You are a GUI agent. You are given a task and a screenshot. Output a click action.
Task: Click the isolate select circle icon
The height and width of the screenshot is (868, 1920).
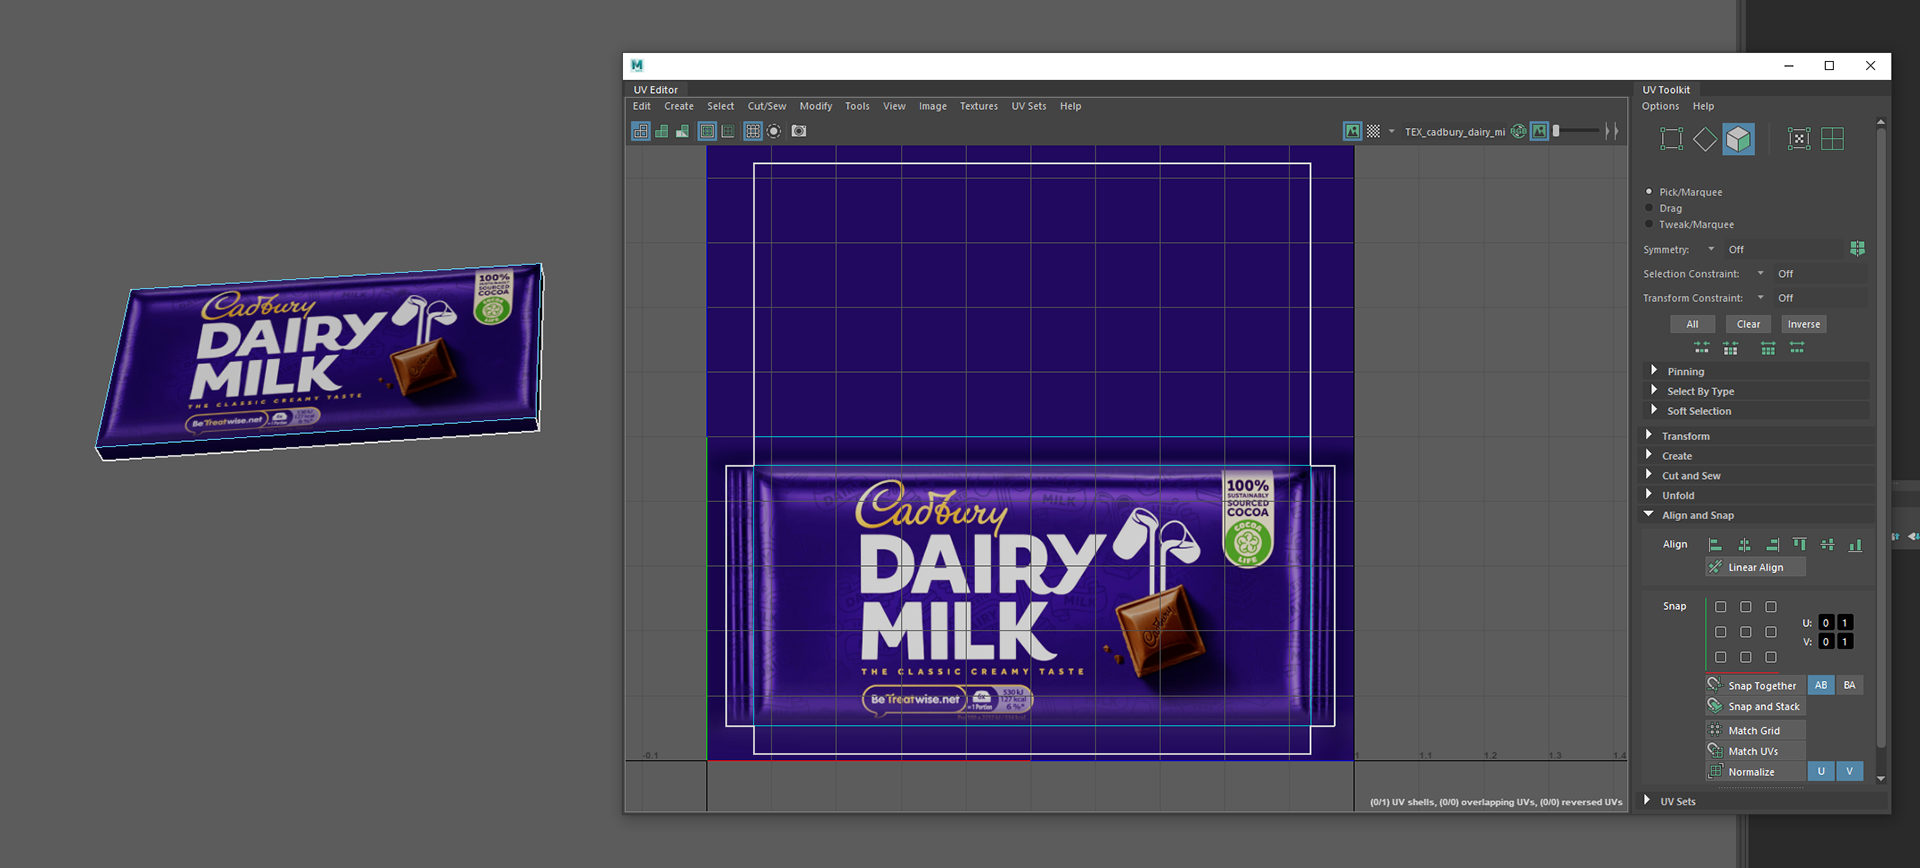(774, 131)
